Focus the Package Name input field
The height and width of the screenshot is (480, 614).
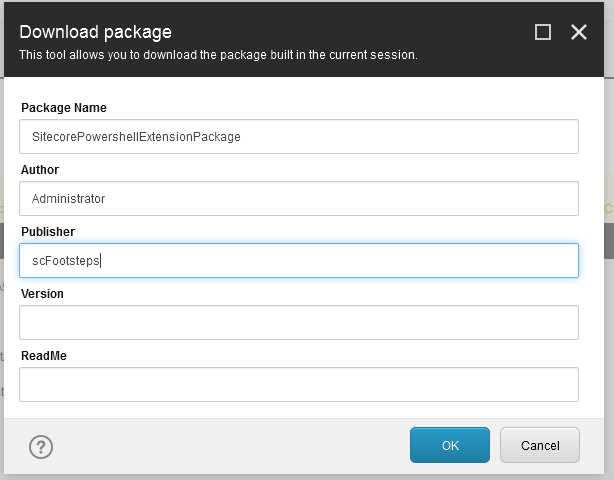[x=299, y=137]
